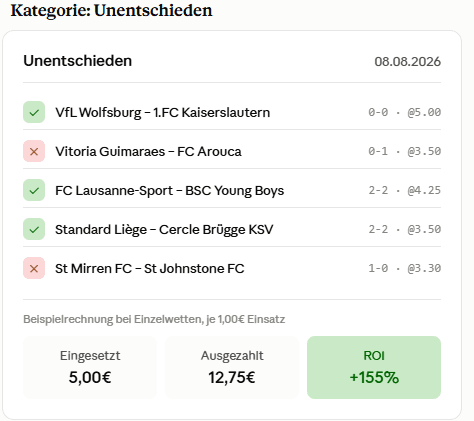Click the green check icon for VfL Wolfsburg
The width and height of the screenshot is (474, 421).
[34, 112]
